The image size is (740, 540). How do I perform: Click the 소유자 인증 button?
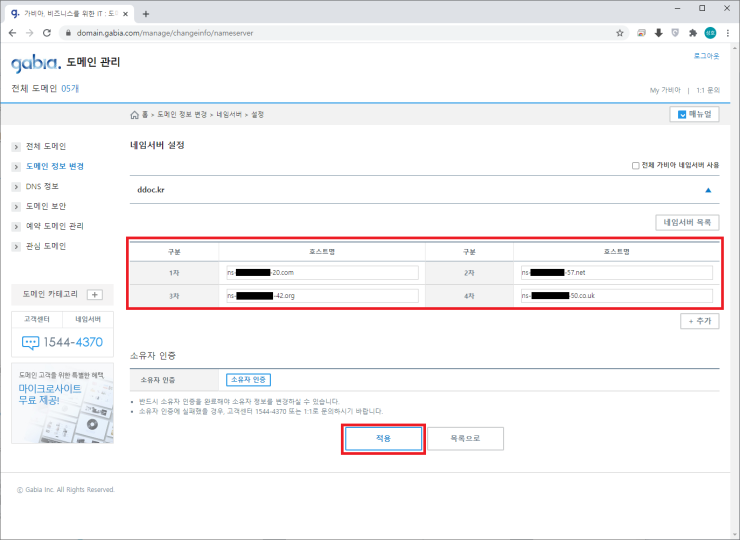tap(248, 379)
